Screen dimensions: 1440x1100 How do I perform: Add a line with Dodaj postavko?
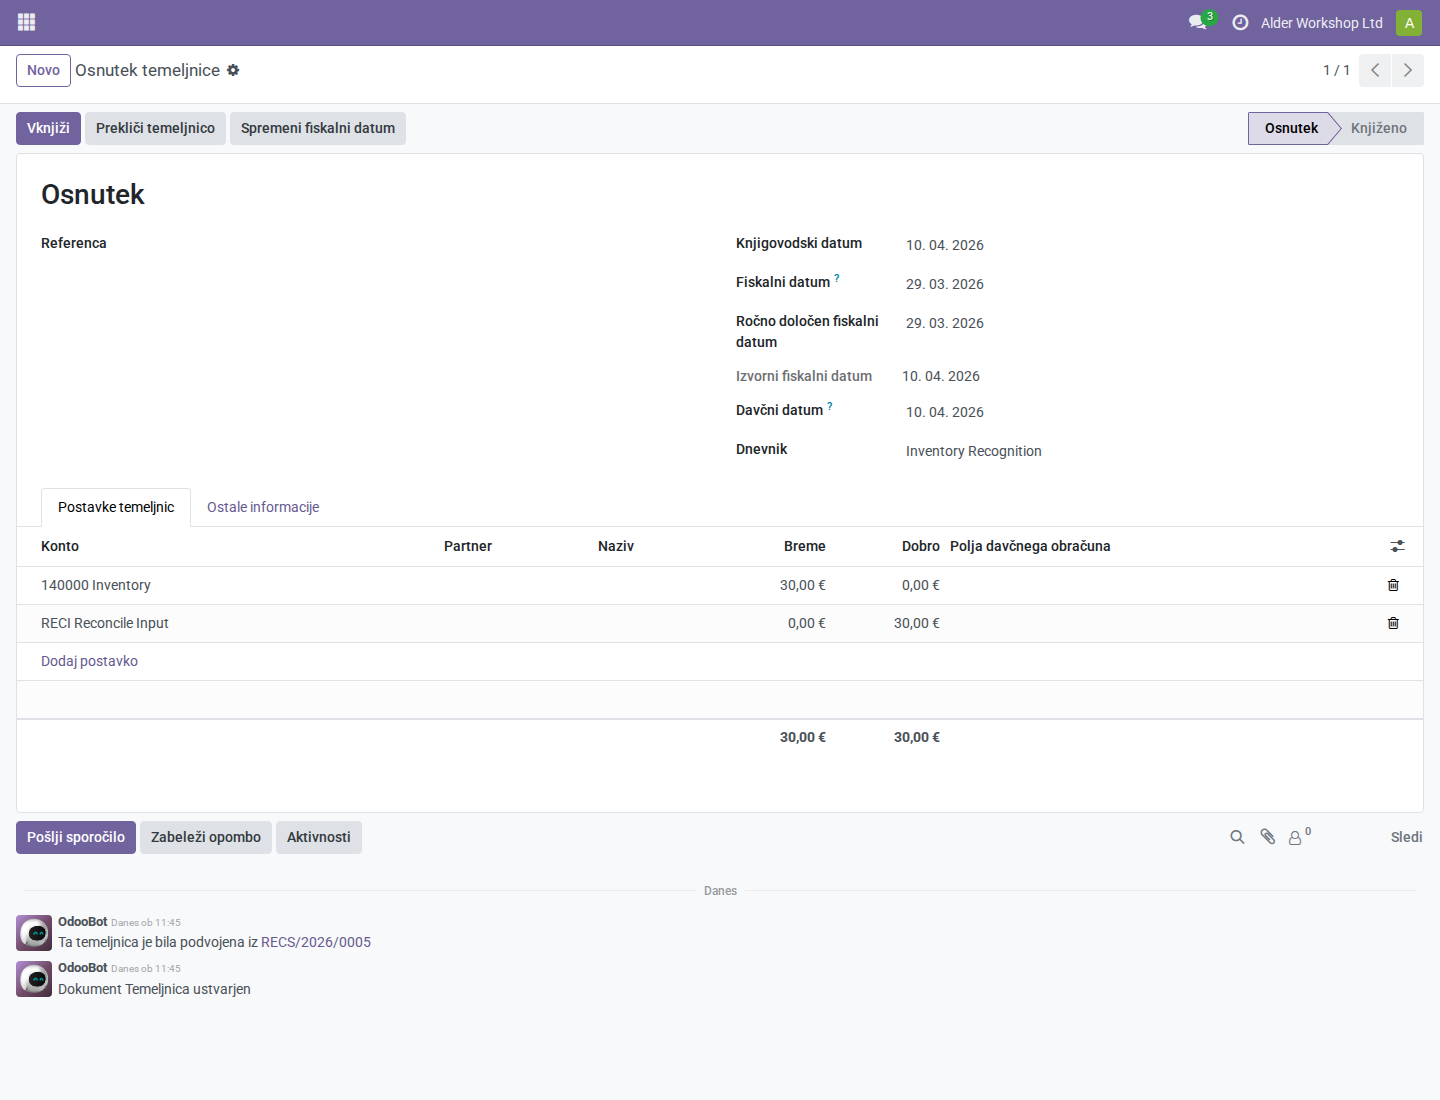click(x=89, y=661)
